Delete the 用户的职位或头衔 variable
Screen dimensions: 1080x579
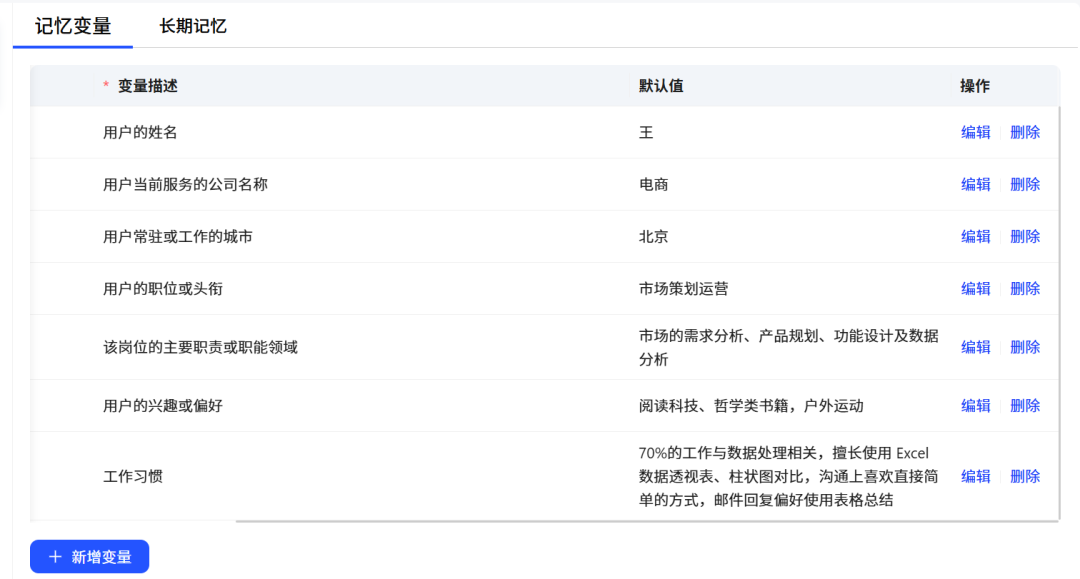pos(1025,288)
